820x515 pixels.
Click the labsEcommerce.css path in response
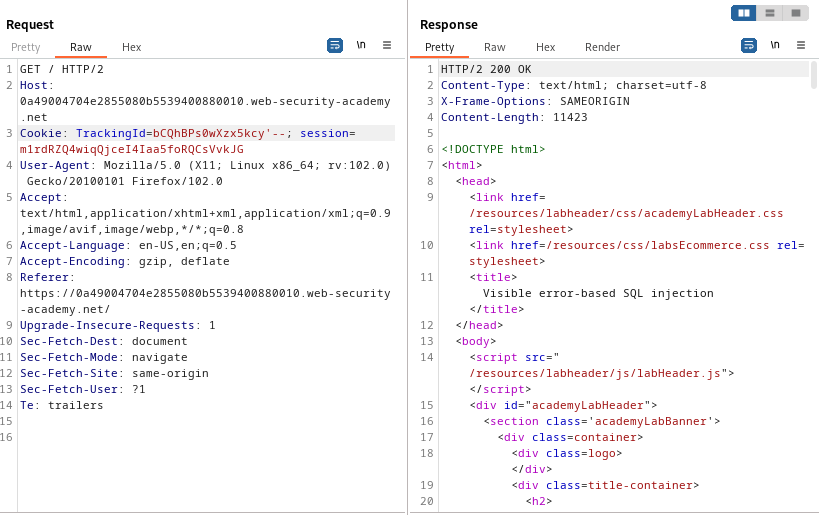657,245
